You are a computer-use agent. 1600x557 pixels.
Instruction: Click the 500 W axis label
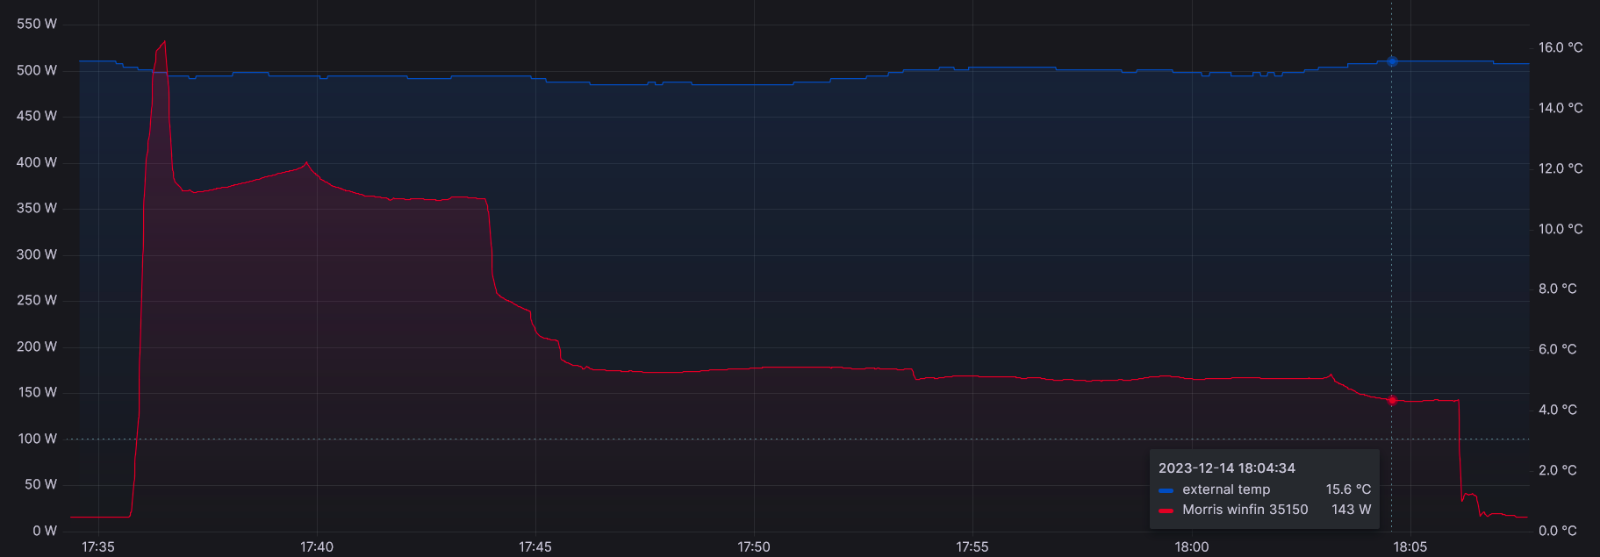[x=37, y=70]
